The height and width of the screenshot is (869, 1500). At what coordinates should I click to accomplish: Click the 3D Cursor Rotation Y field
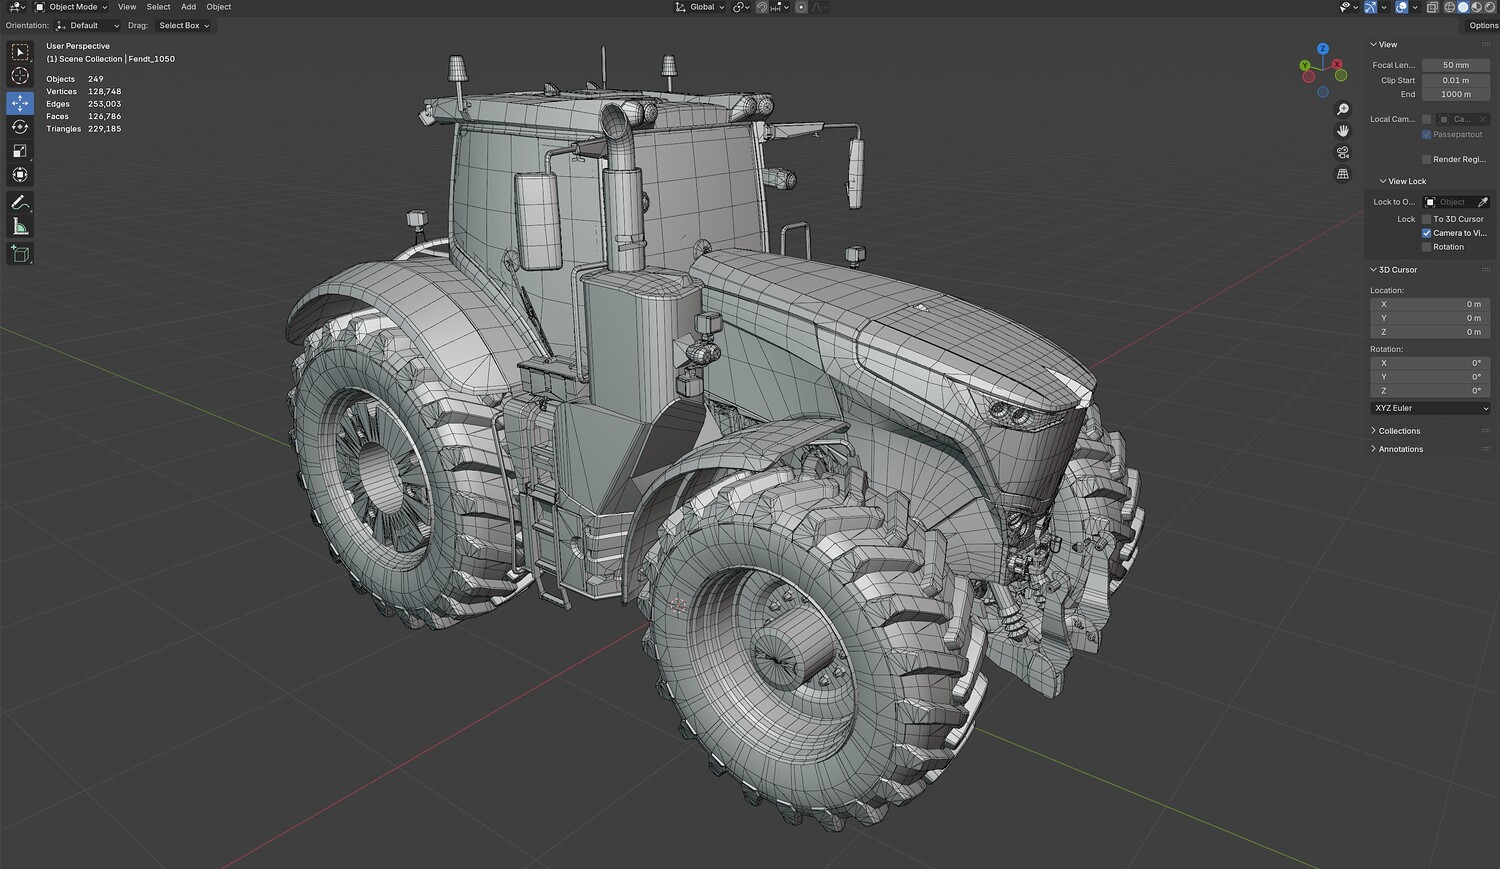click(1430, 377)
